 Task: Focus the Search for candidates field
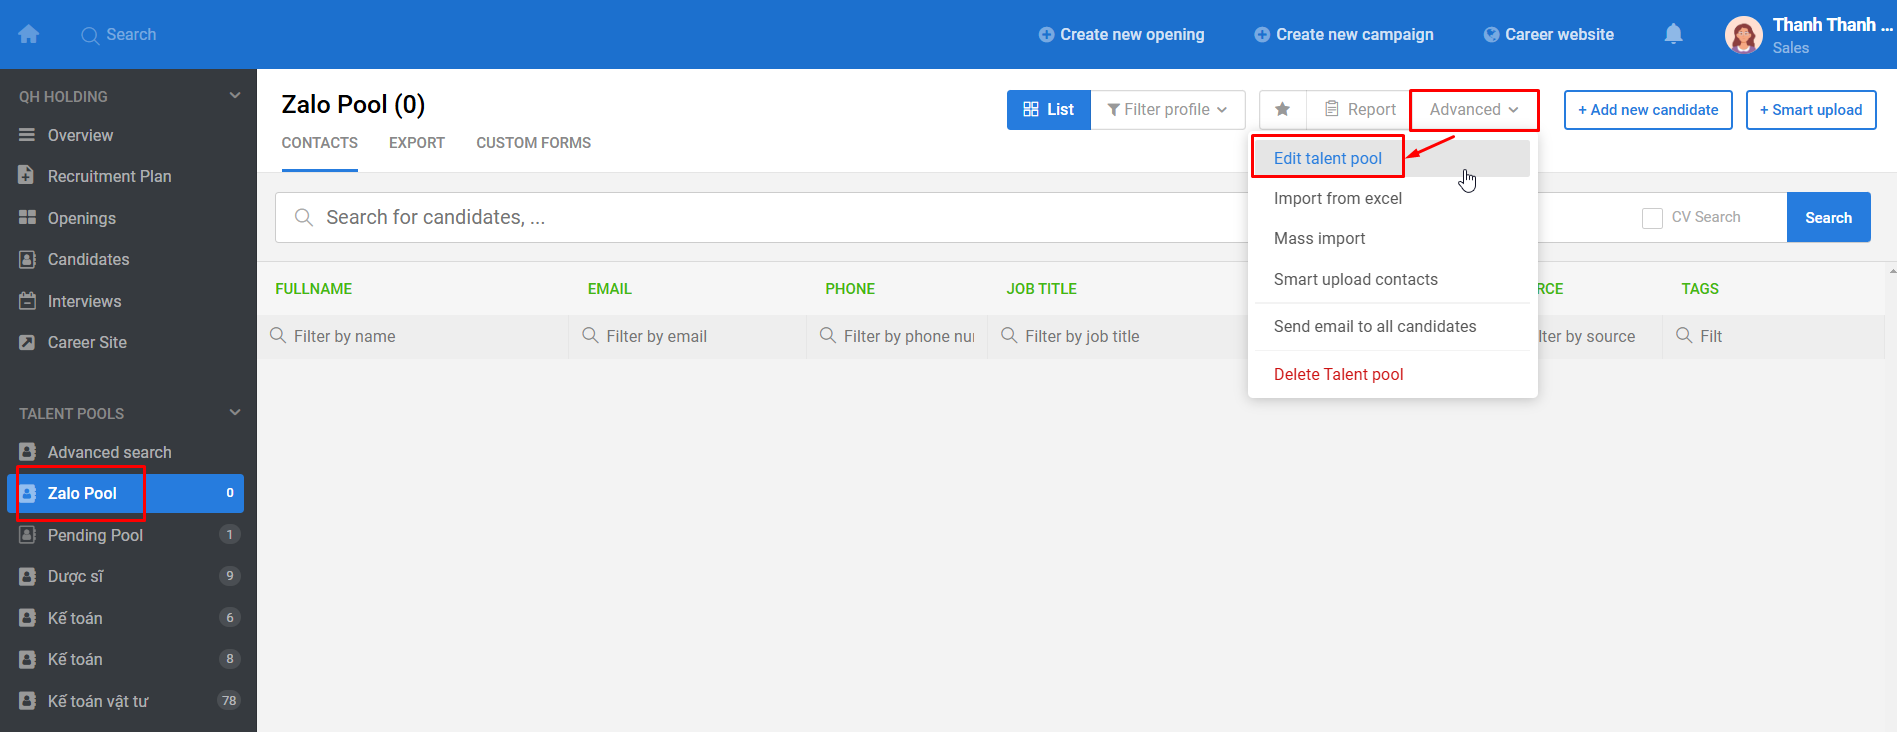click(760, 217)
